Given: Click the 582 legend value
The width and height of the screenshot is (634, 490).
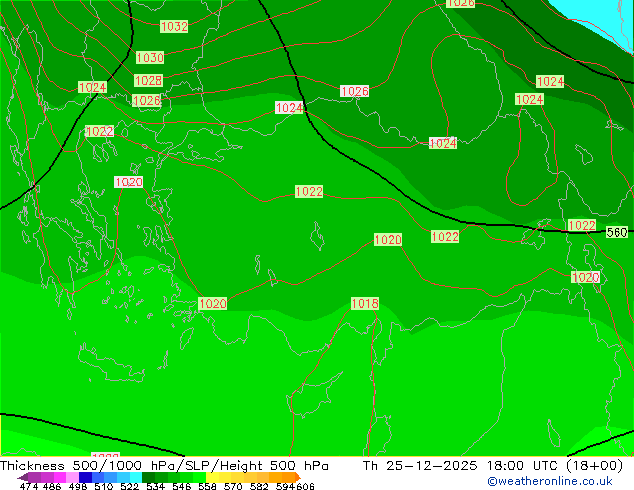Looking at the screenshot, I should (x=259, y=486).
